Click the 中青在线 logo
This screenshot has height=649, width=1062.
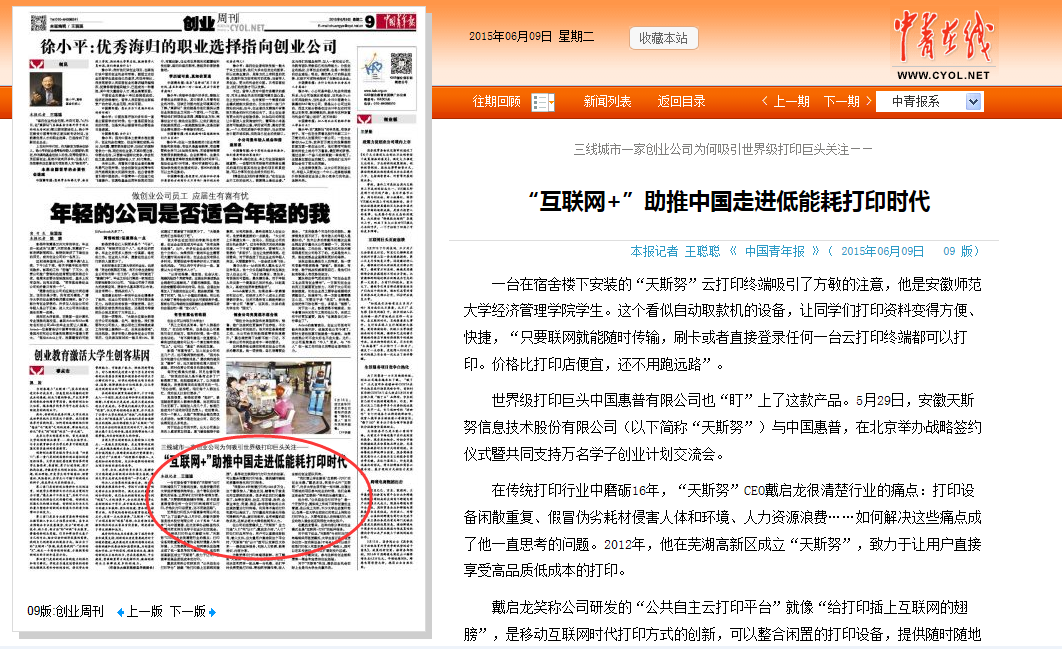[943, 37]
